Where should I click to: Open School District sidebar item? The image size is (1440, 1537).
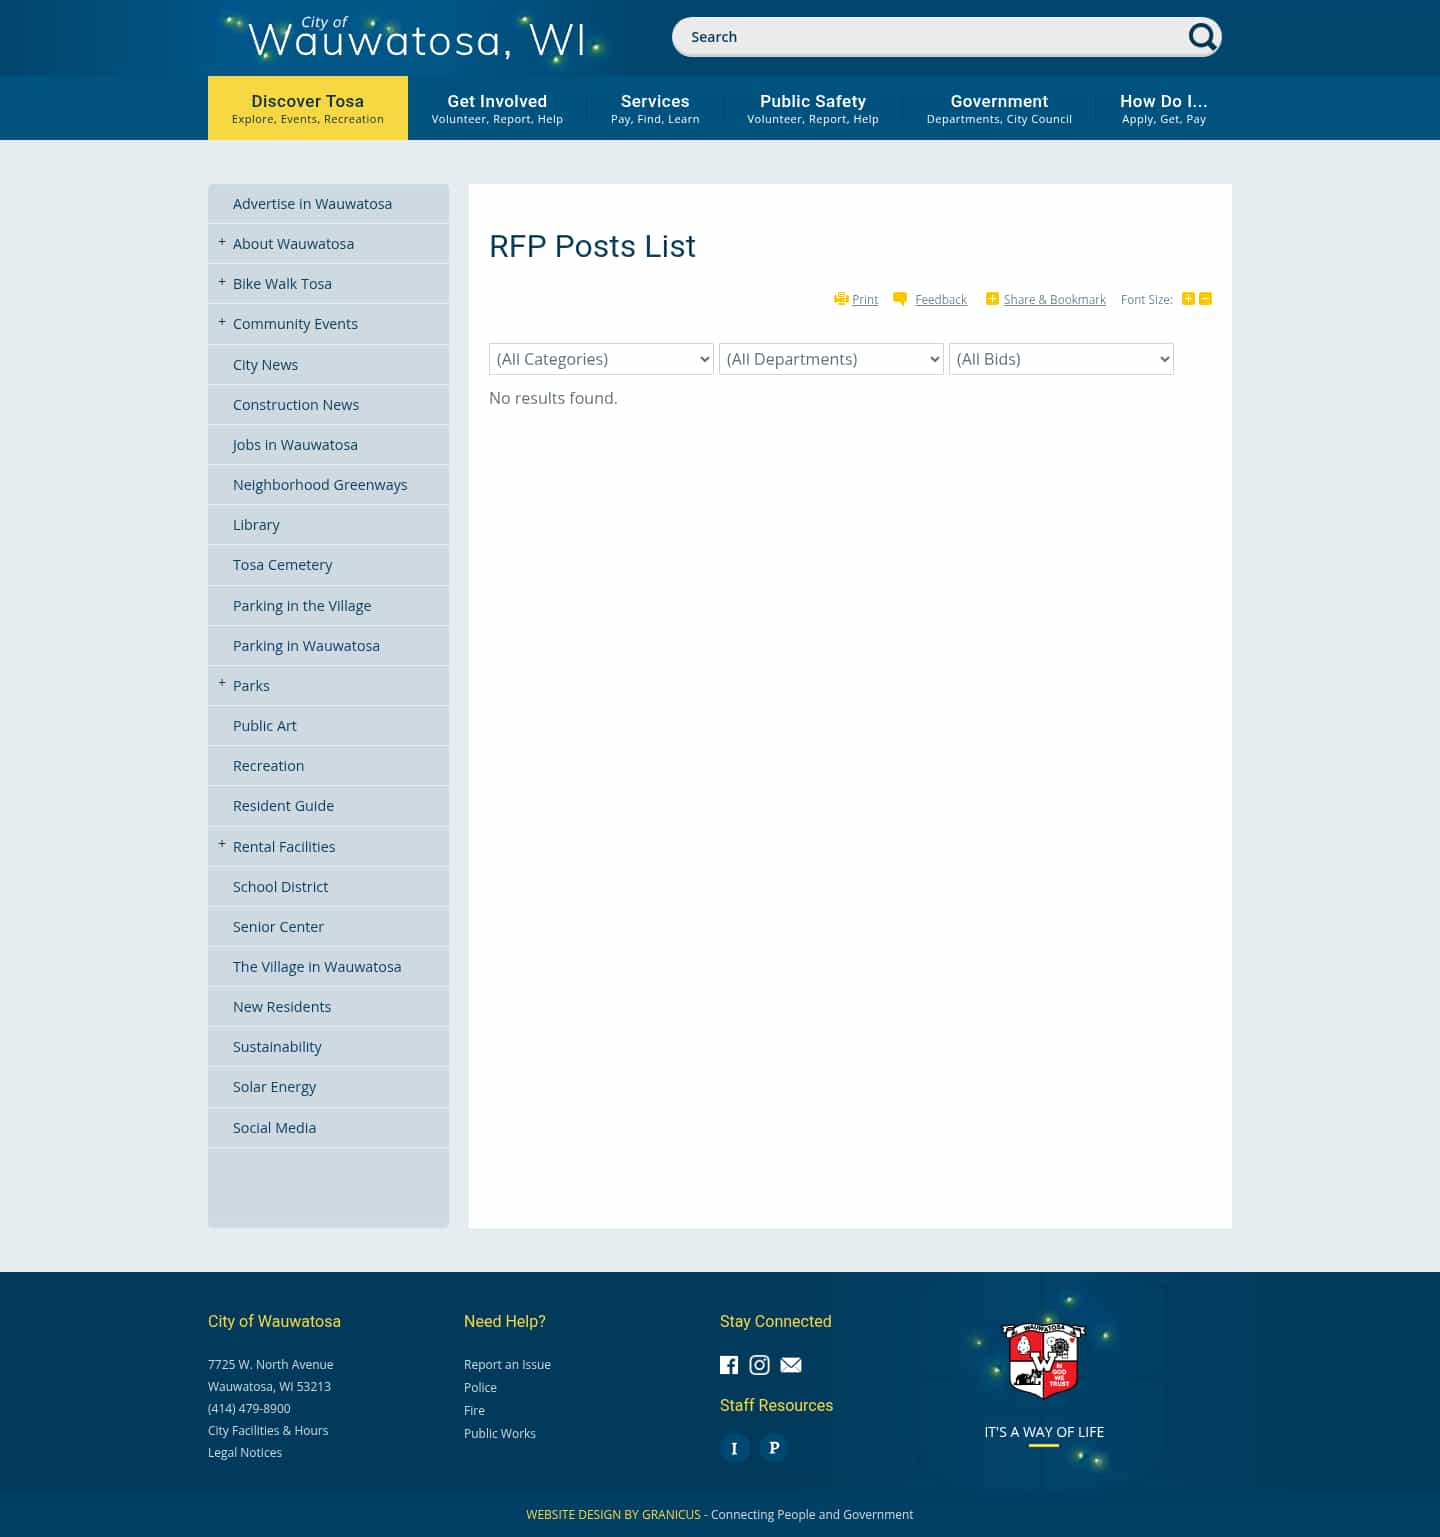328,887
